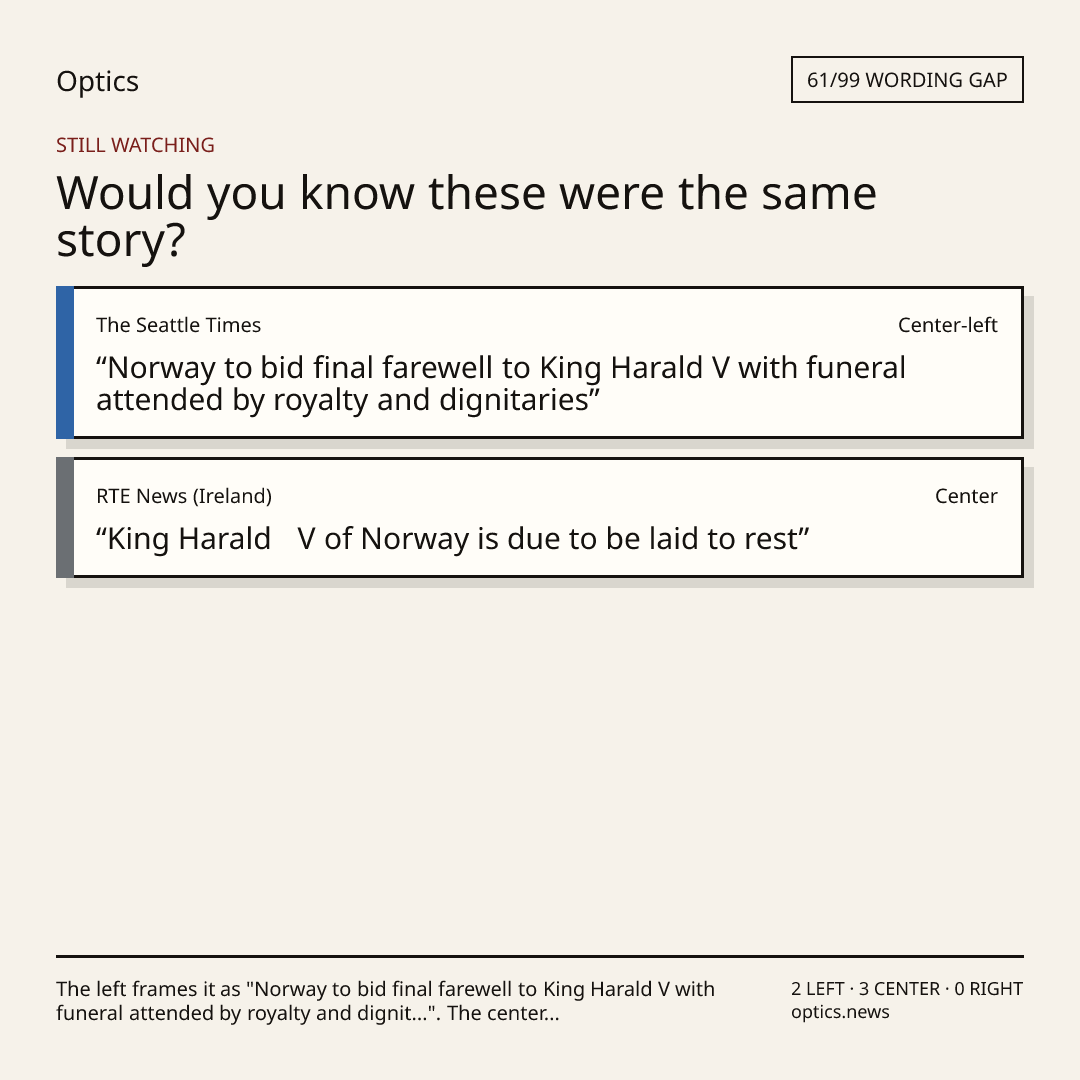Click the framing summary text at bottom
This screenshot has height=1080, width=1080.
tap(385, 1001)
